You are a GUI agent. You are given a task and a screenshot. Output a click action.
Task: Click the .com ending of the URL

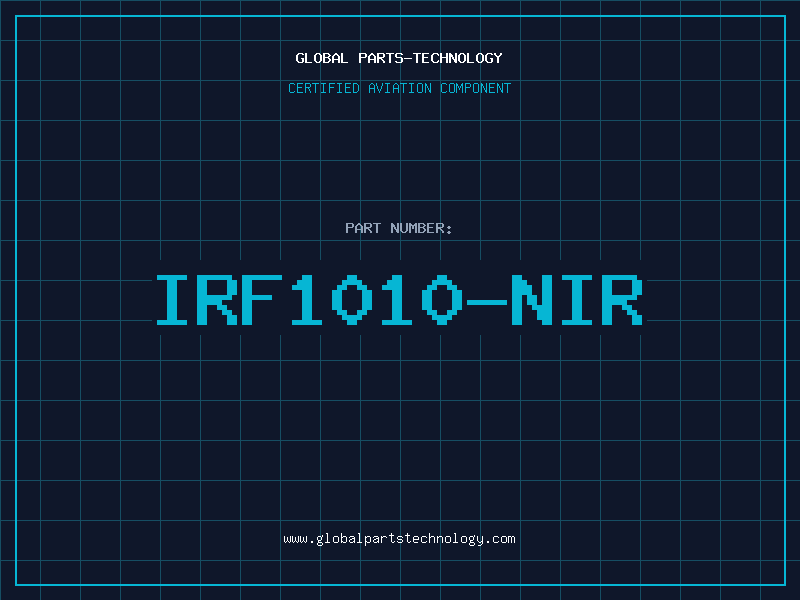click(x=500, y=539)
